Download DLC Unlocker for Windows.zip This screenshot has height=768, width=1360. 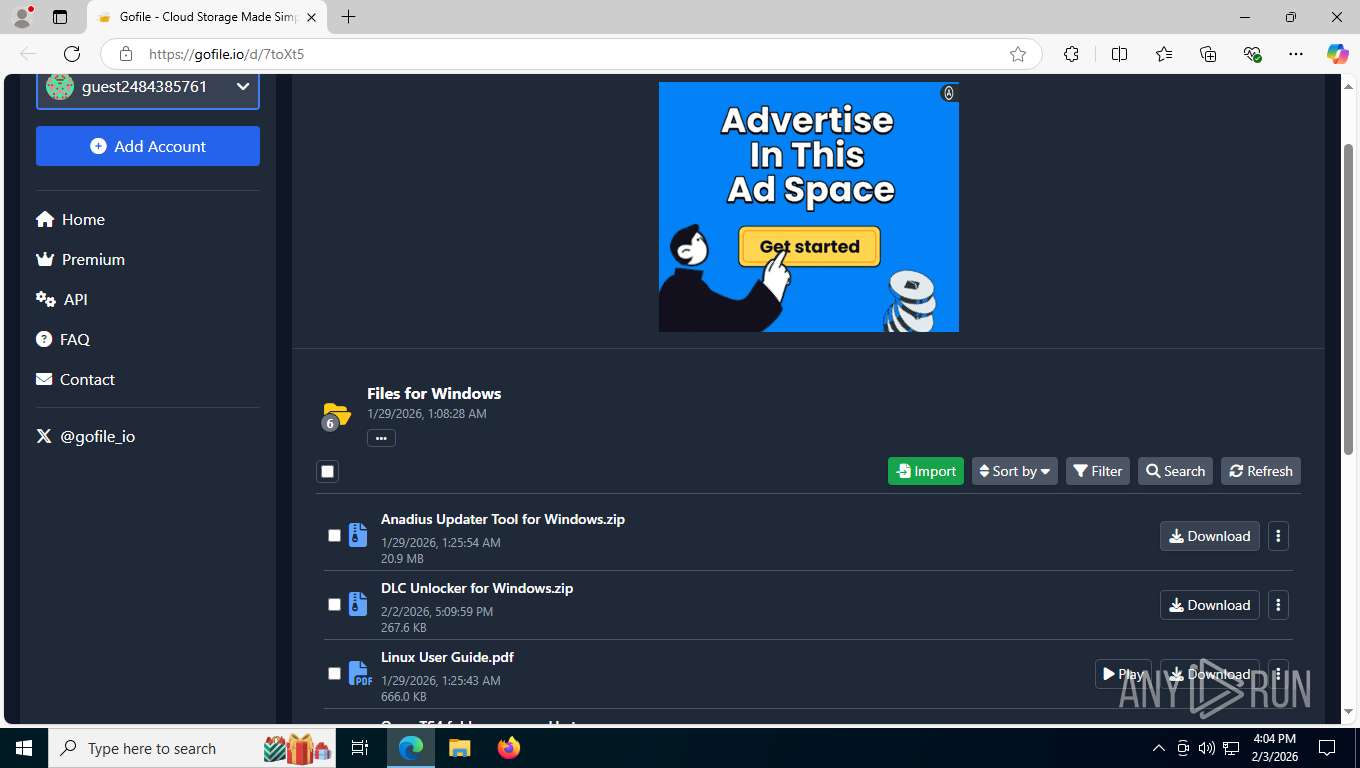(x=1210, y=605)
